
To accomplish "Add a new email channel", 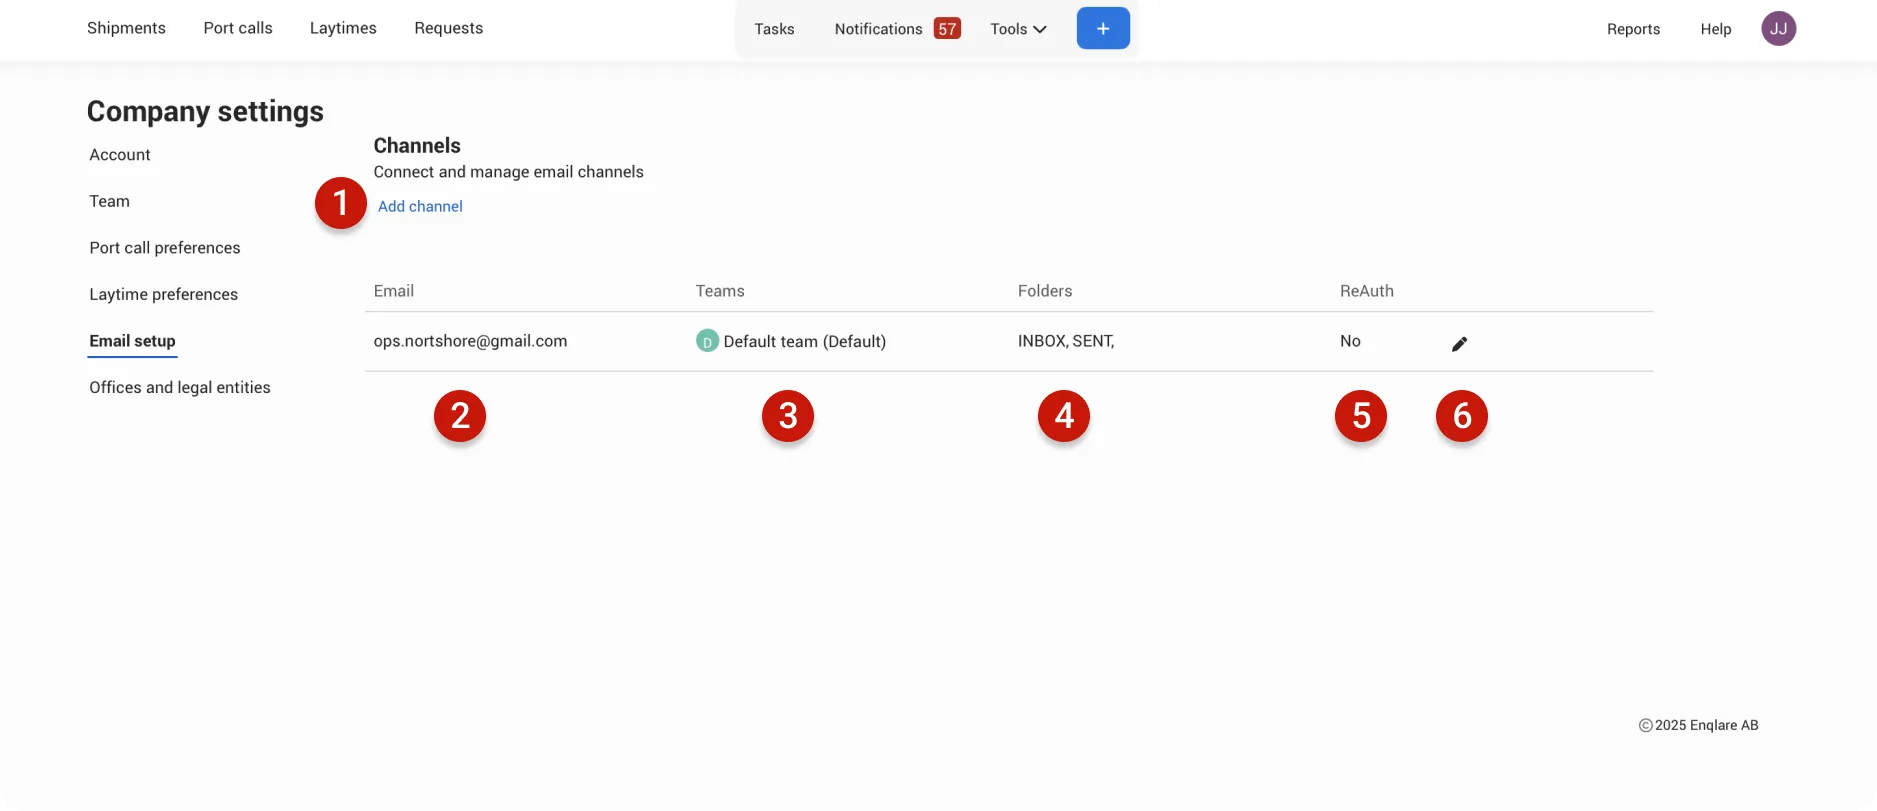I will click(420, 206).
